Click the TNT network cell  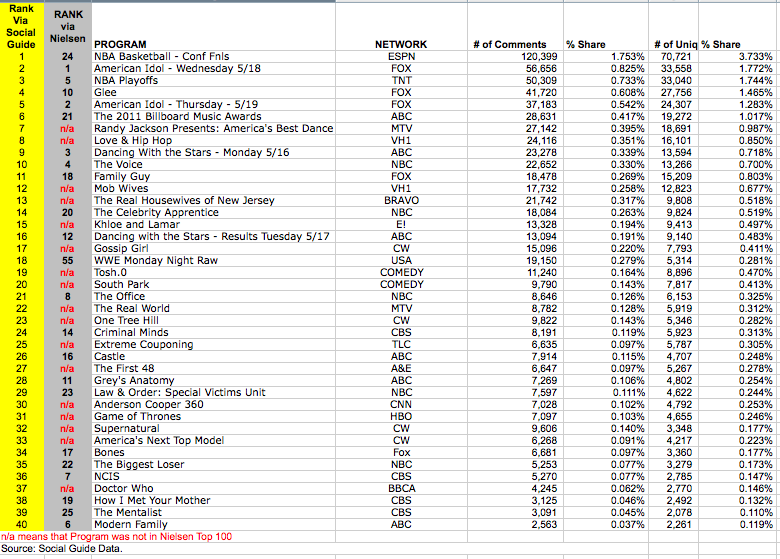click(x=401, y=80)
